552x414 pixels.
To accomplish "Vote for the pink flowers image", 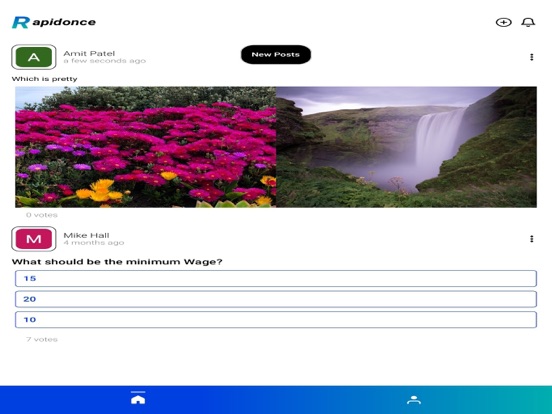I will pos(145,147).
